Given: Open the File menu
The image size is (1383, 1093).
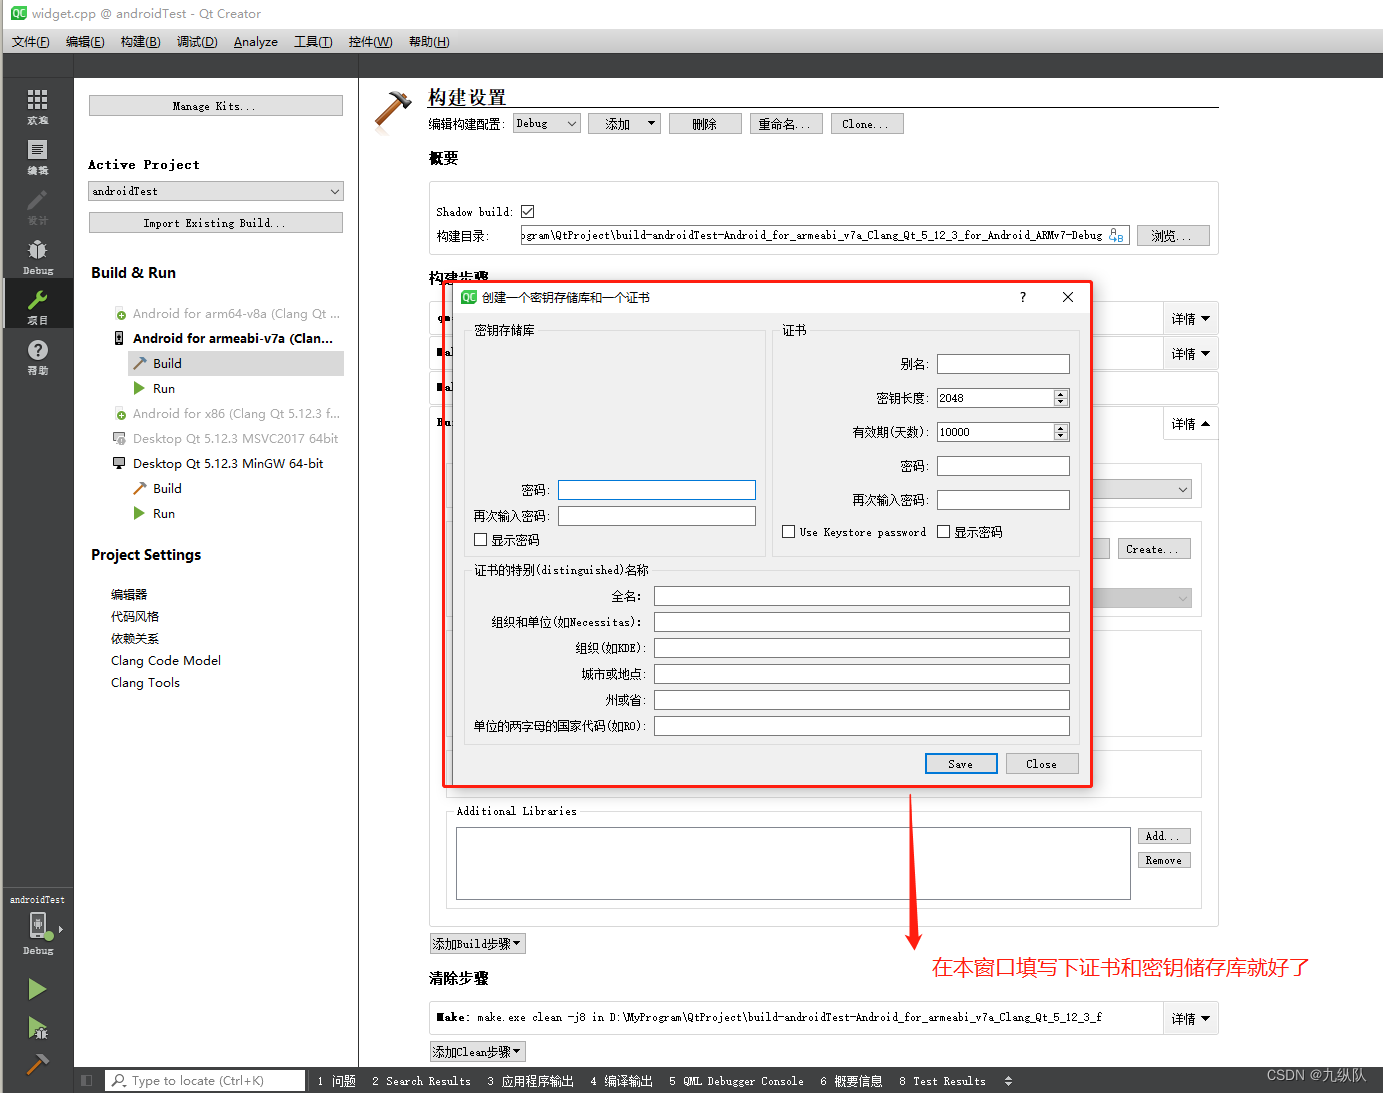Looking at the screenshot, I should pos(30,41).
